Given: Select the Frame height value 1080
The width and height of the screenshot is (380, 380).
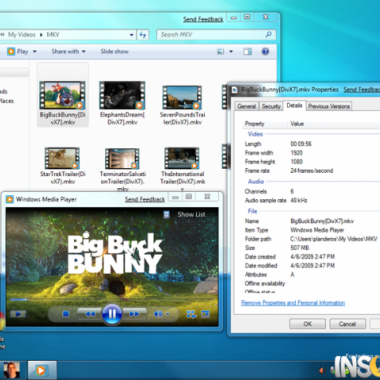Looking at the screenshot, I should coord(297,162).
